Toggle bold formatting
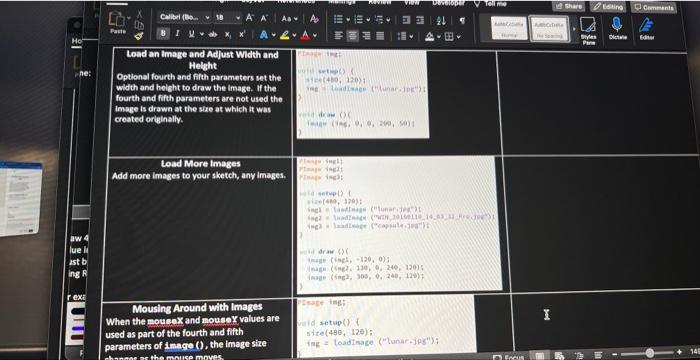Screen dimensions: 700x360 tap(164, 33)
